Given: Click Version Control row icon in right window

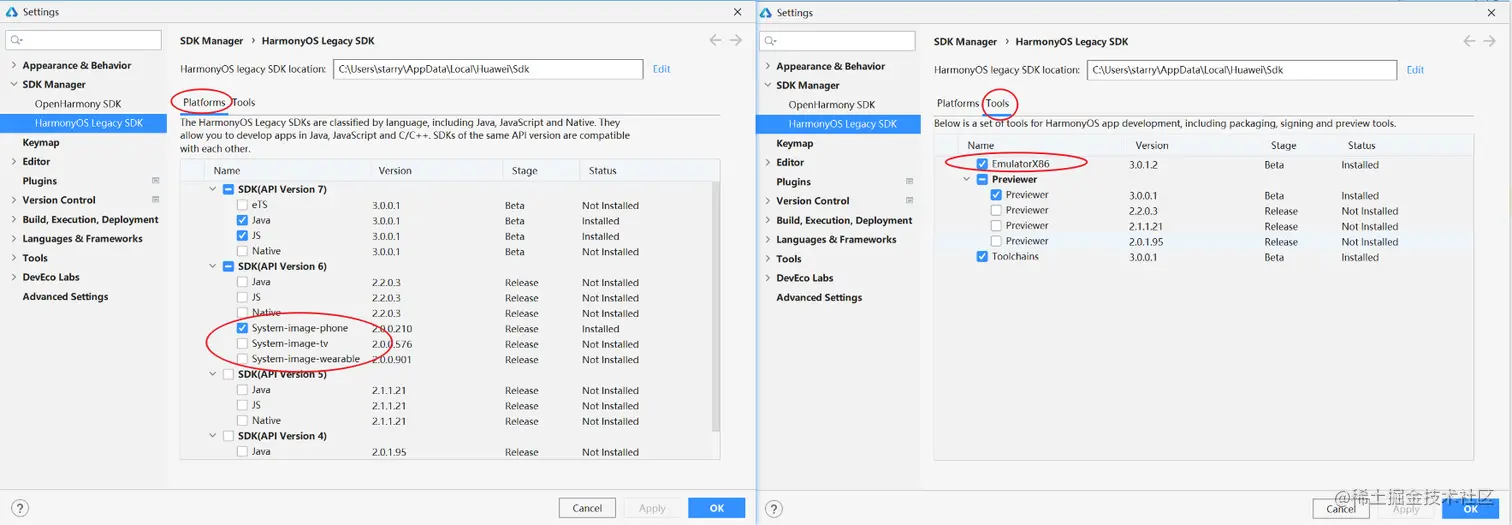Looking at the screenshot, I should coord(909,201).
